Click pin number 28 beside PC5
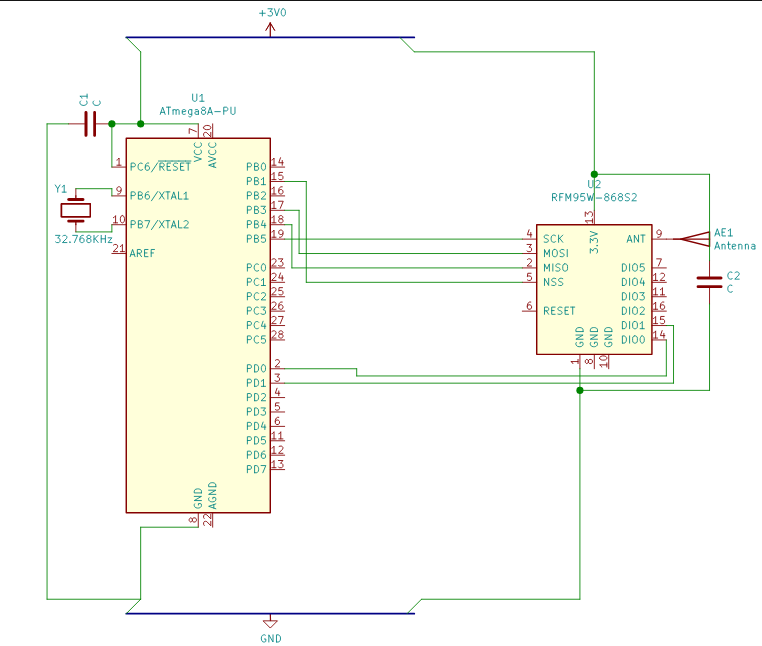This screenshot has height=646, width=762. click(277, 334)
